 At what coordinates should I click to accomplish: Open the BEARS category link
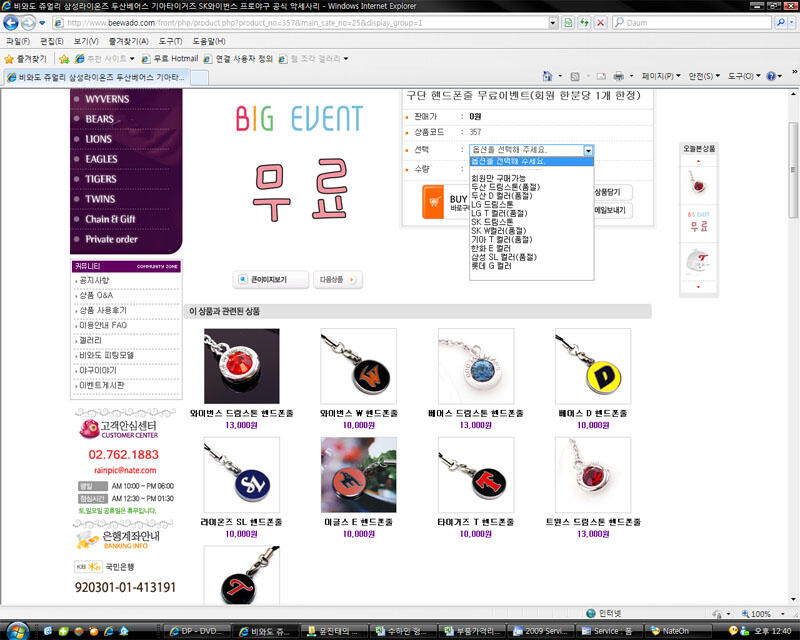point(99,119)
